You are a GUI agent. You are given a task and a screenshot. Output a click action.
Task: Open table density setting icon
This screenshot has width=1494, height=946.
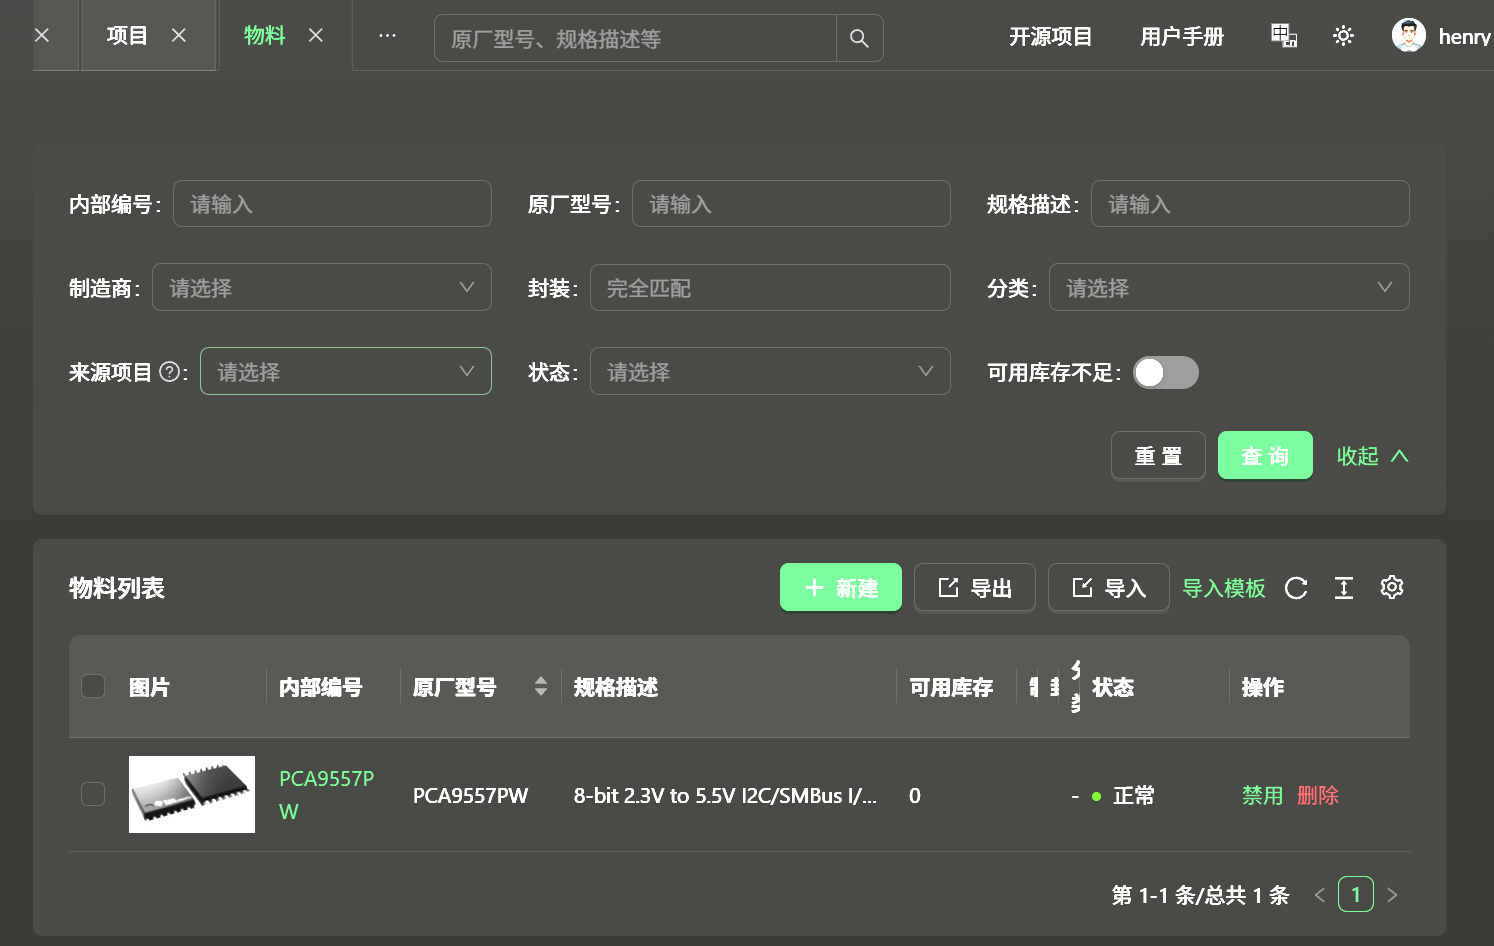click(1344, 588)
